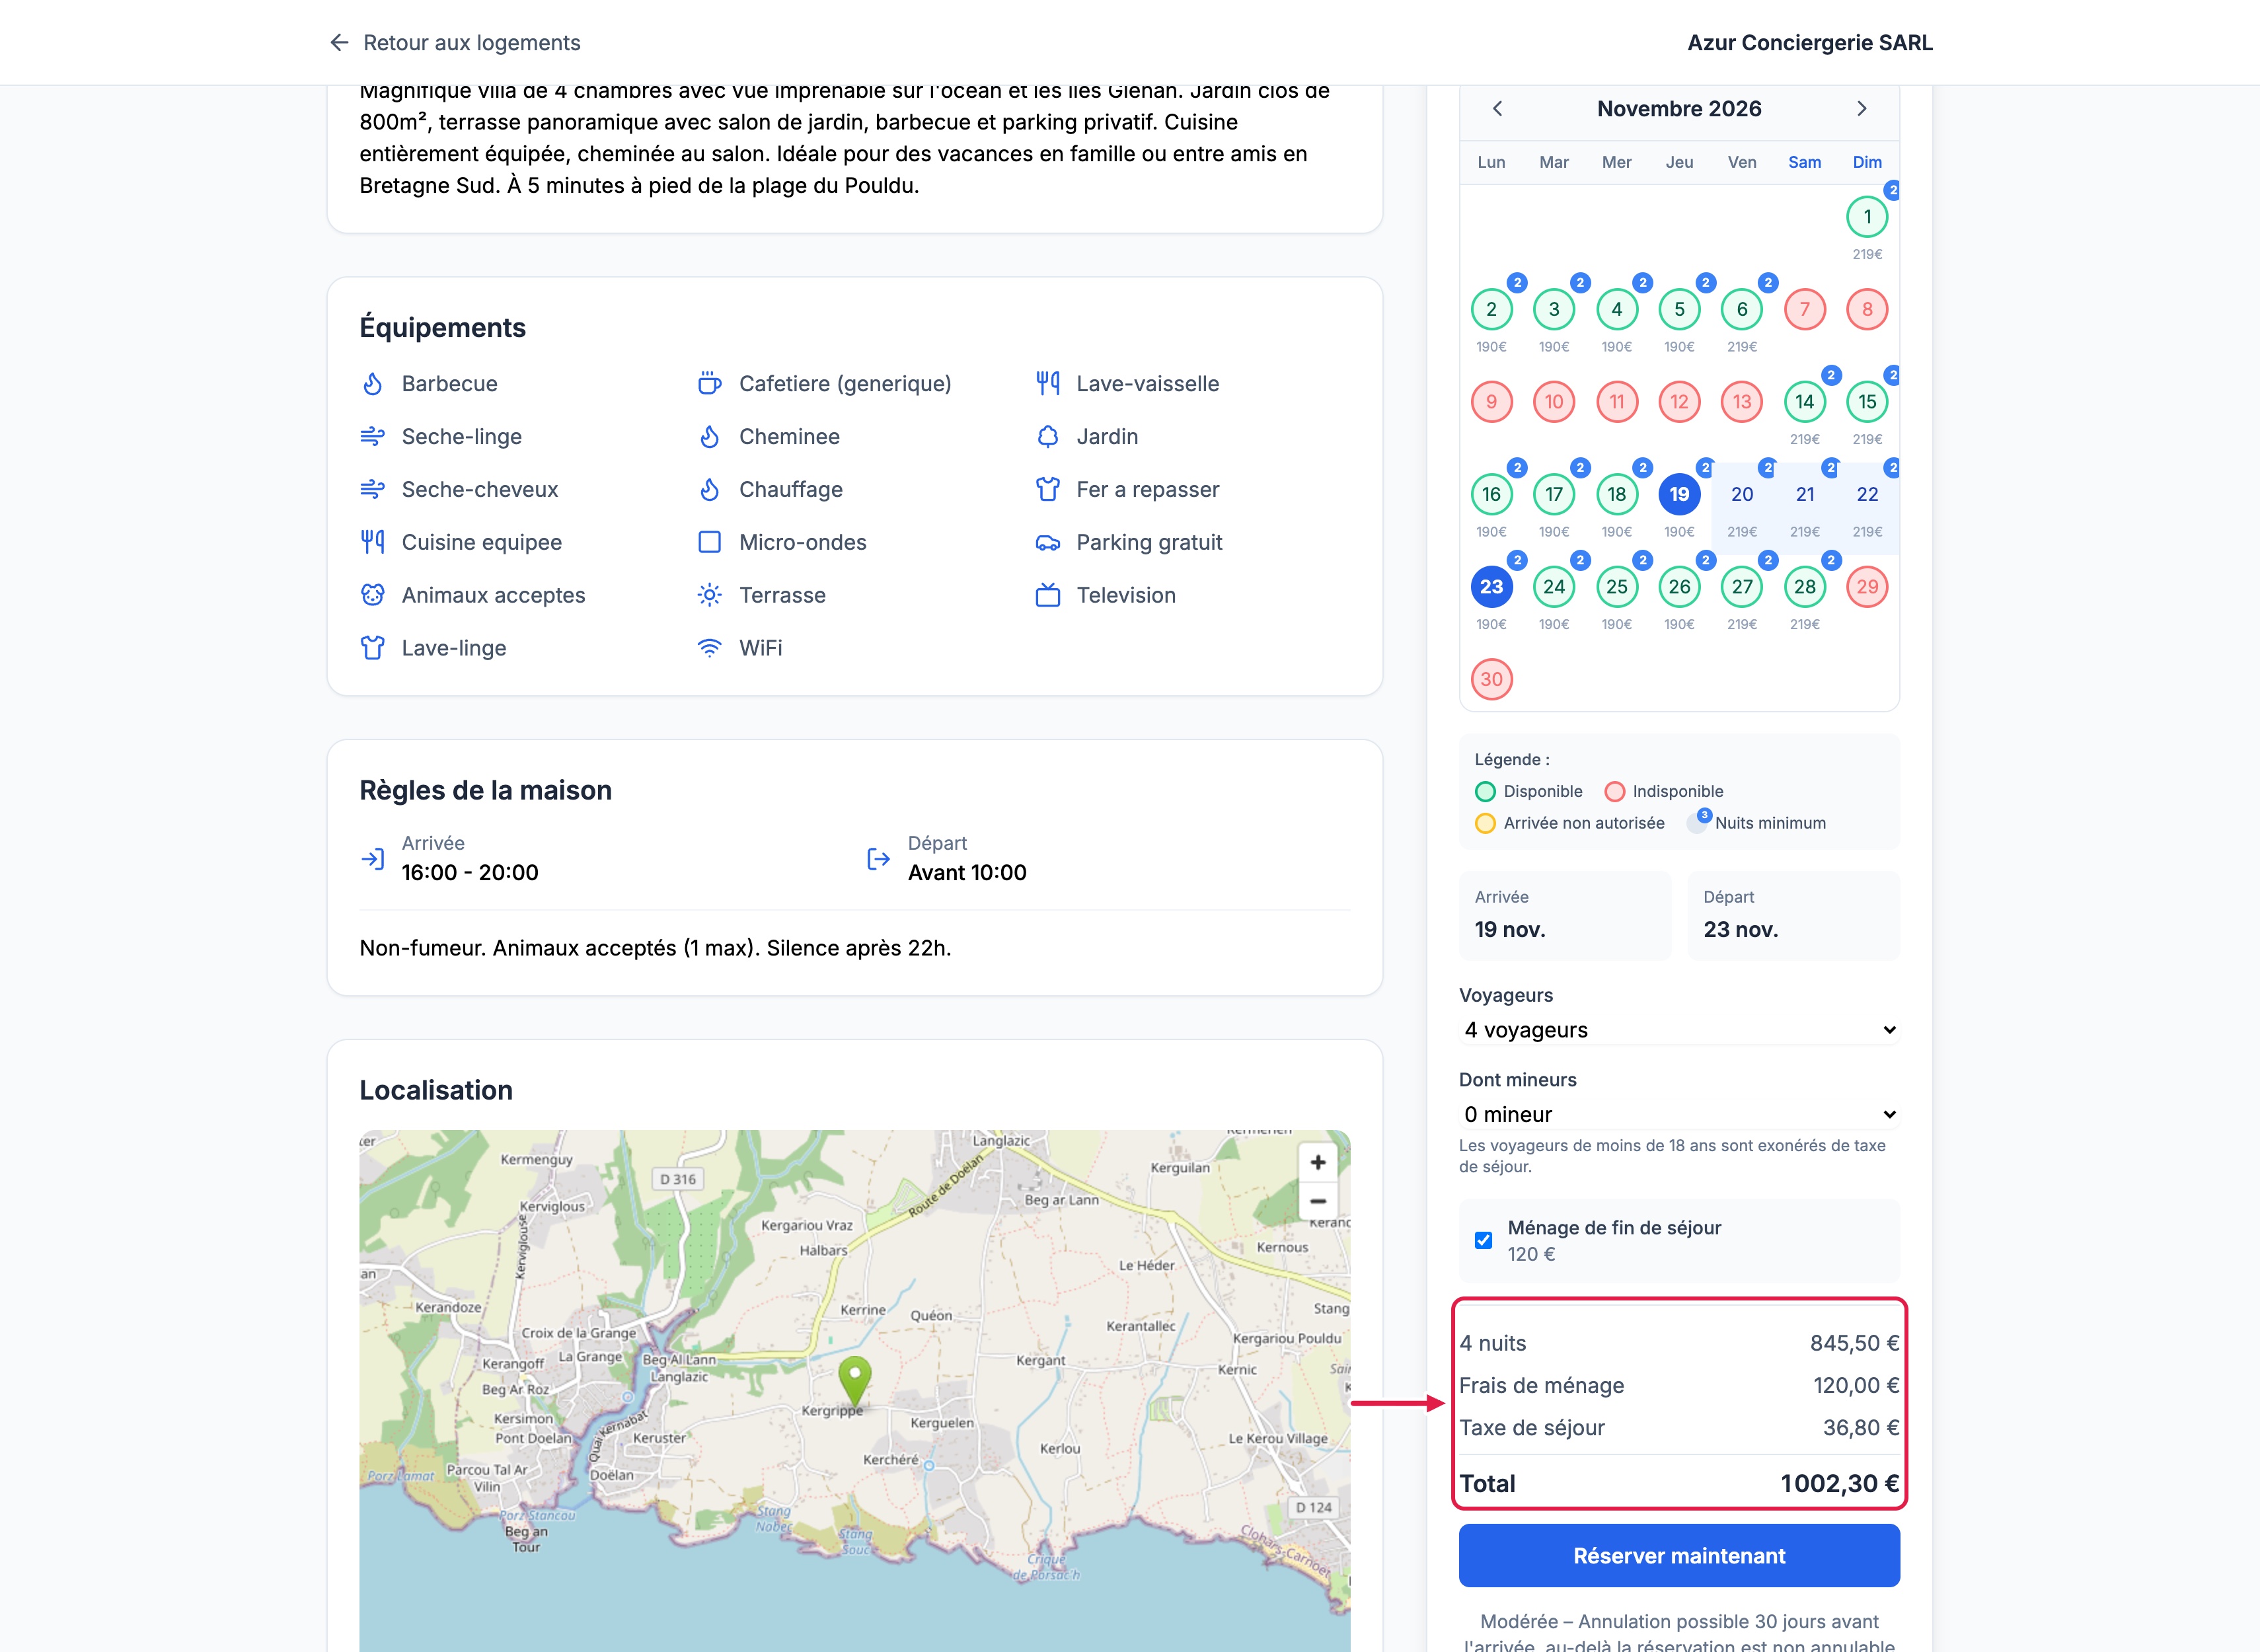Select end date November 23

[1491, 587]
